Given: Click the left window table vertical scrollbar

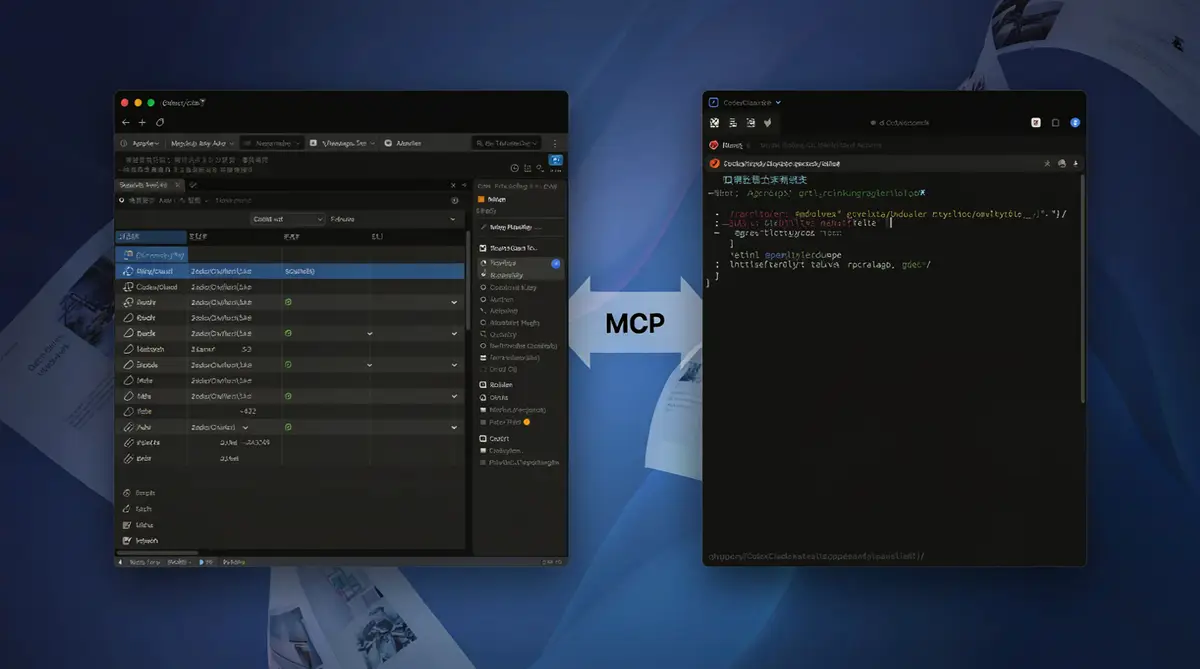Looking at the screenshot, I should click(x=468, y=280).
